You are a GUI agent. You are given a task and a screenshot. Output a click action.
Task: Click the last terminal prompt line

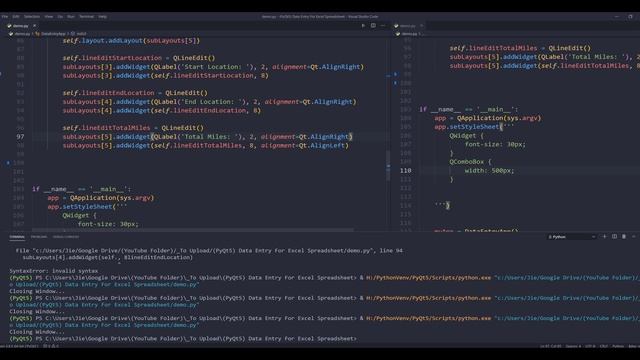tap(183, 339)
